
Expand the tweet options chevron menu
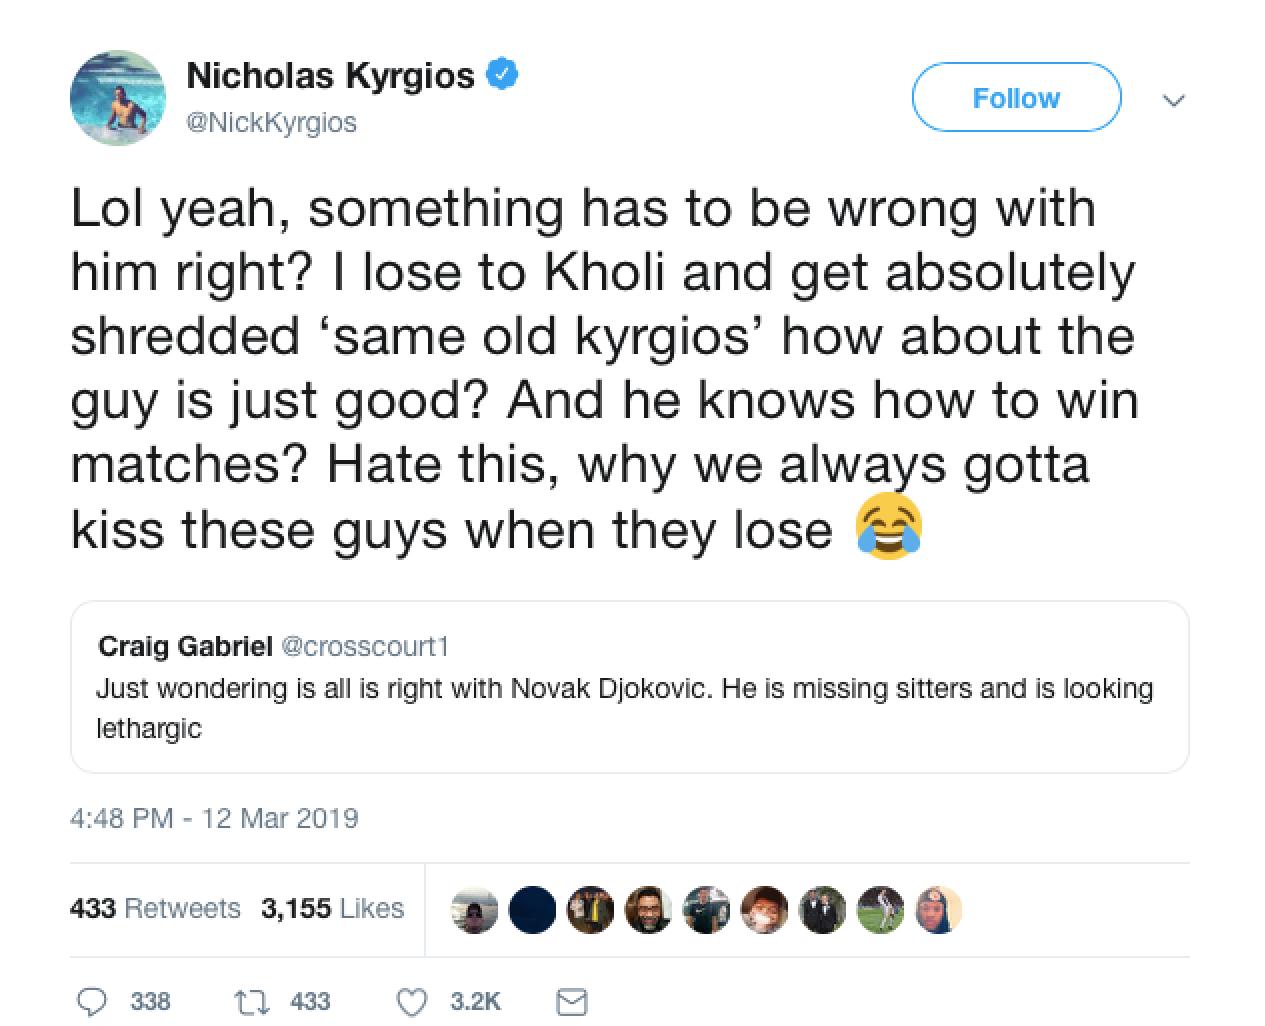[x=1175, y=100]
